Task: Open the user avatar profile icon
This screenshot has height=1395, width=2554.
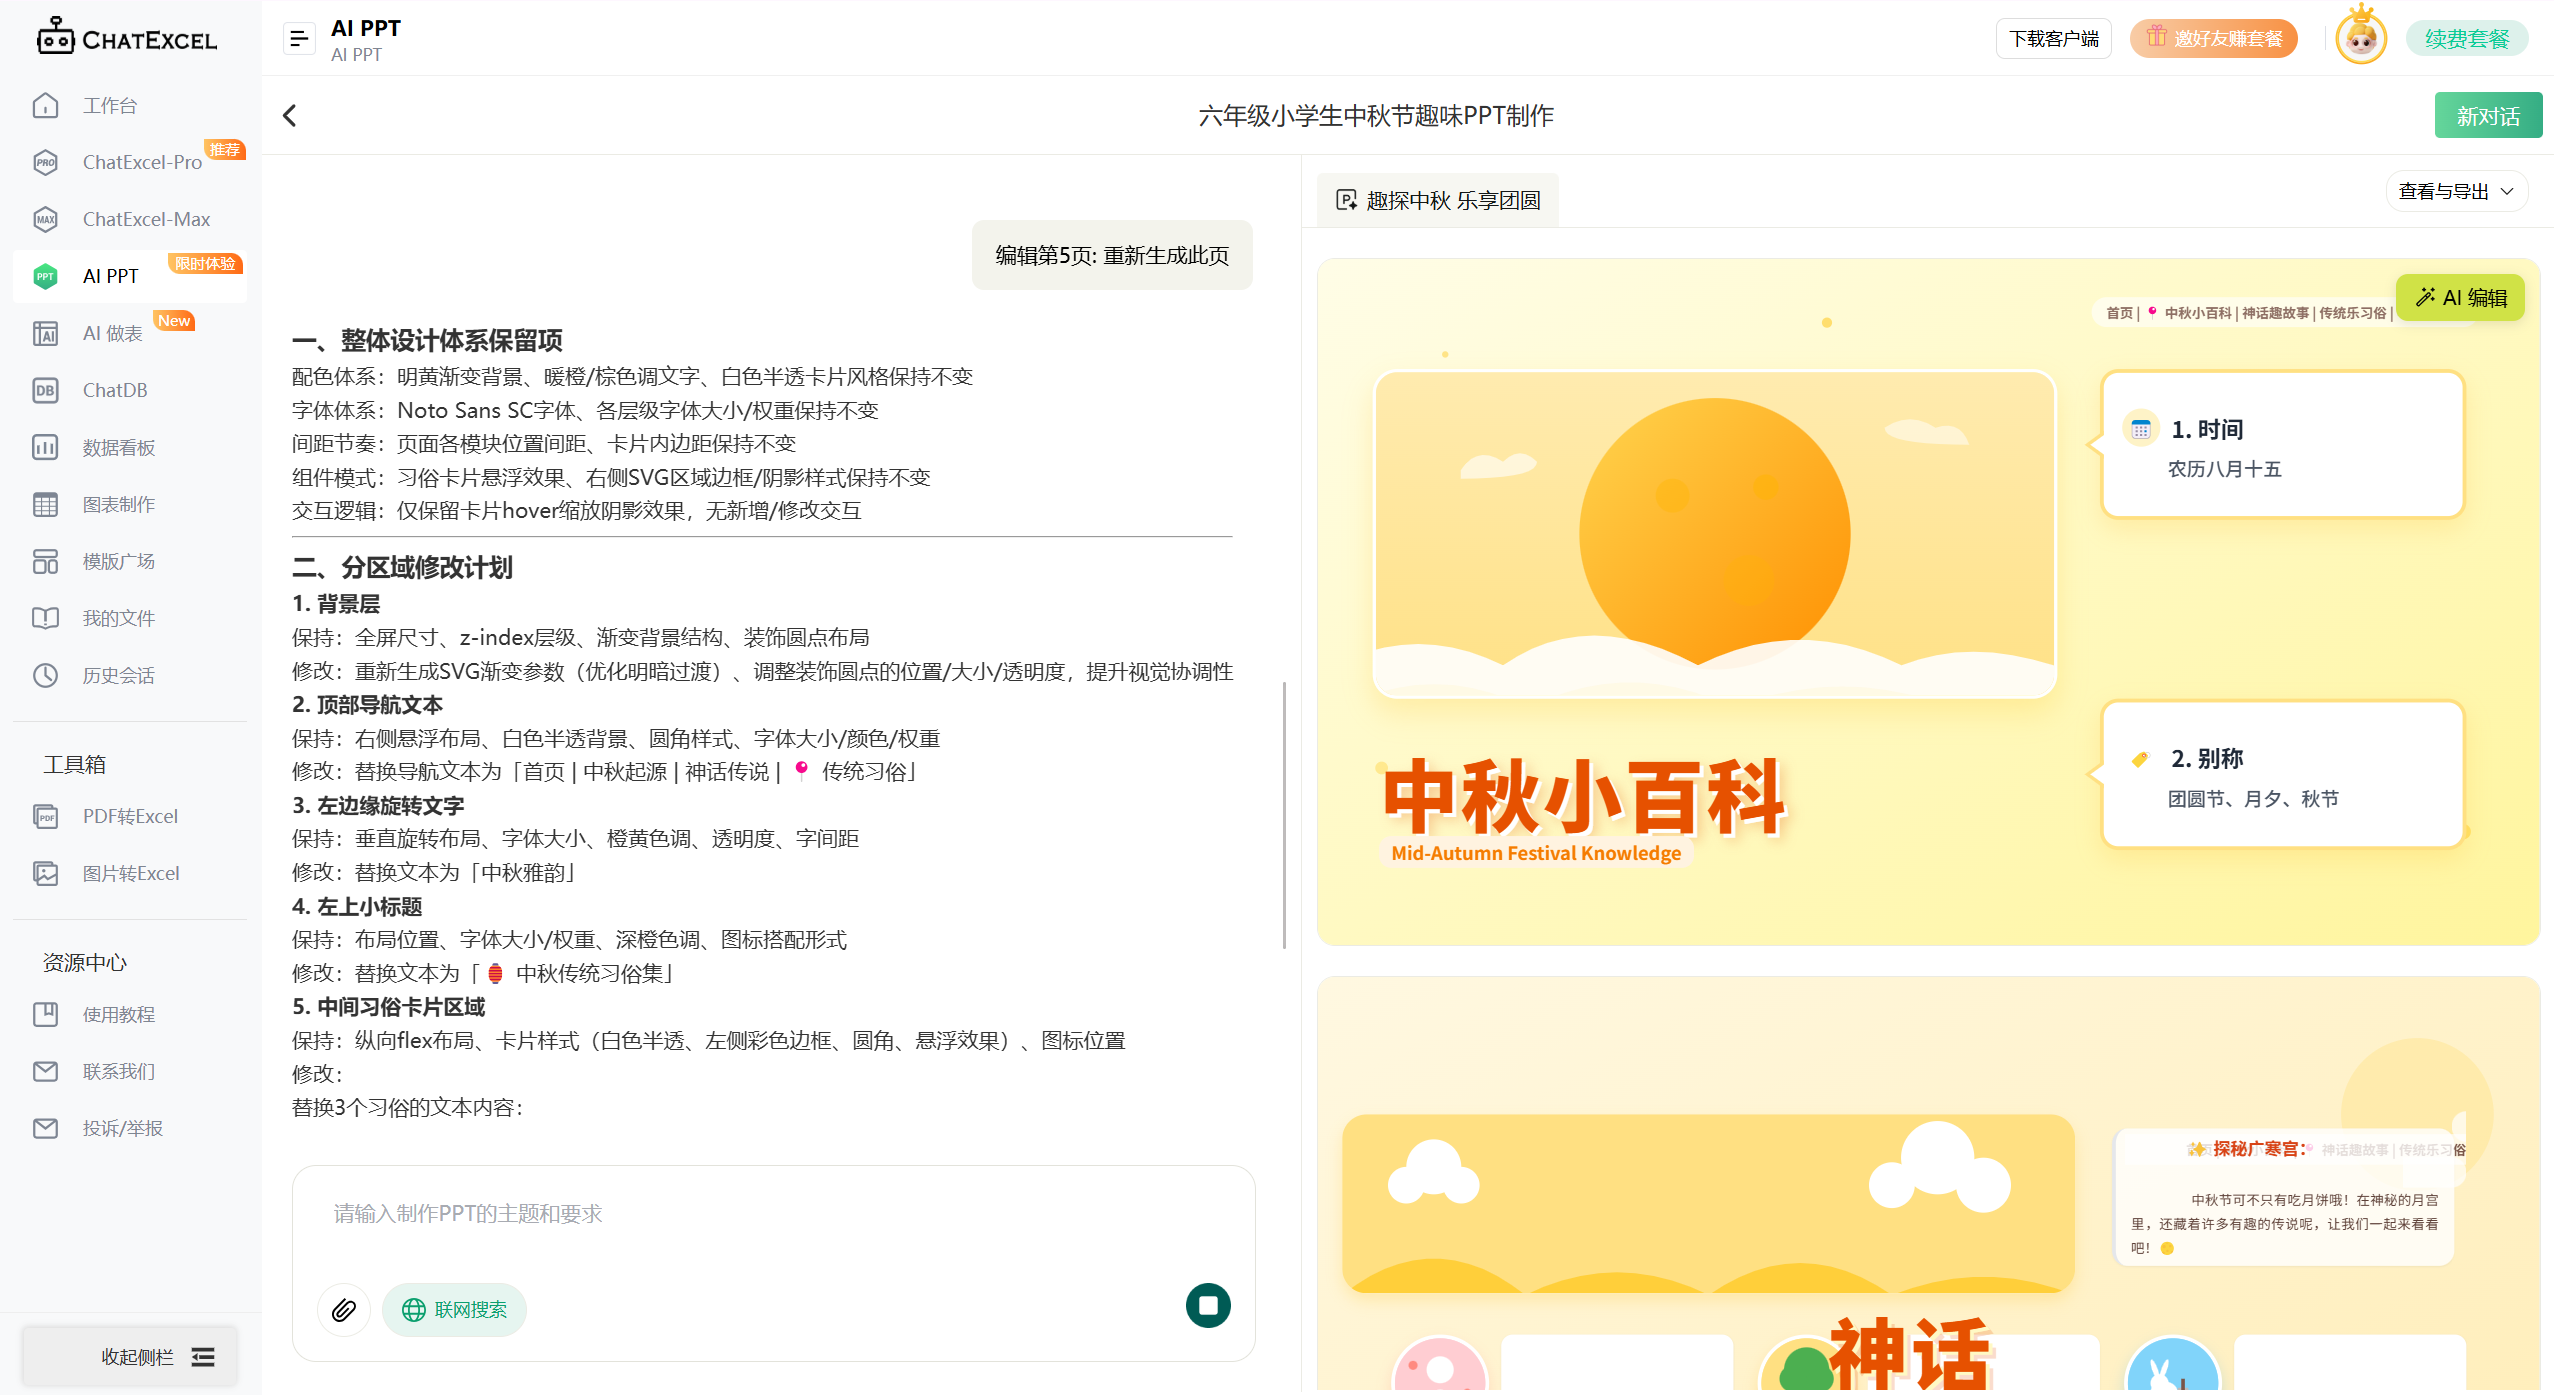Action: (x=2360, y=39)
